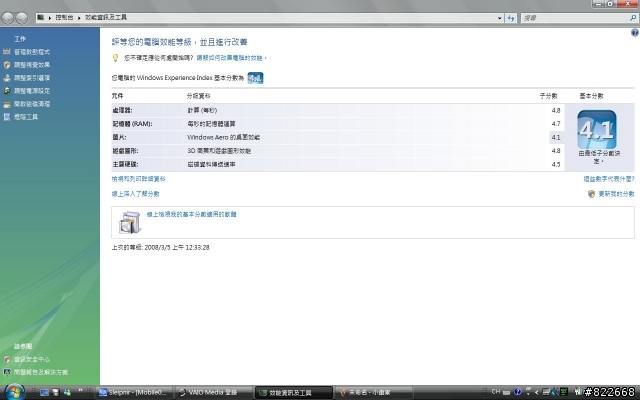Open the Windows Start orb
This screenshot has width=640, height=400.
(x=14, y=392)
